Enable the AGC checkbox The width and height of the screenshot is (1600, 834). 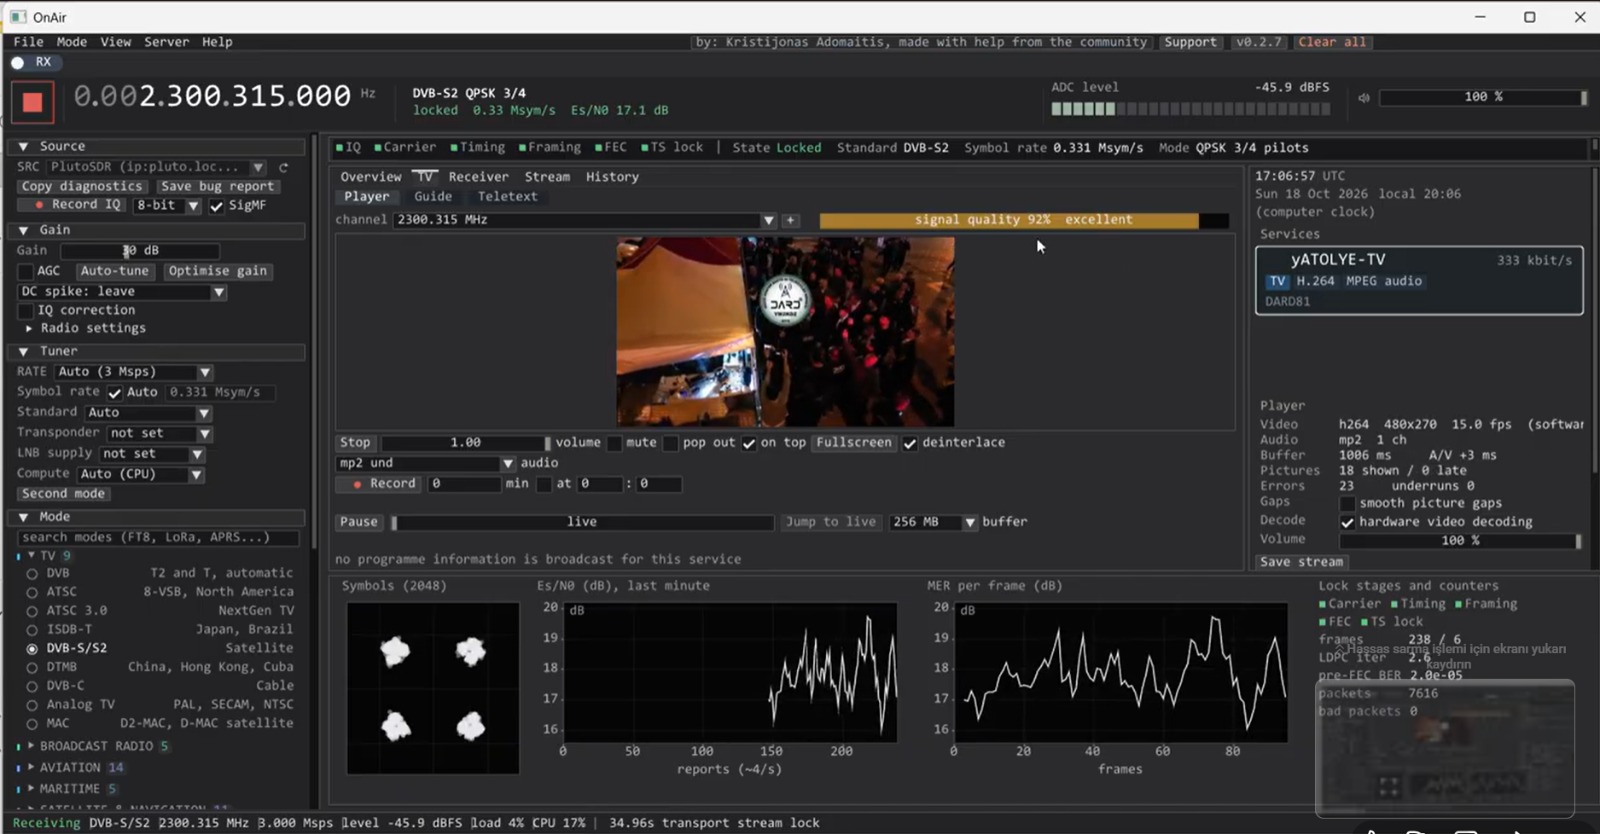coord(26,271)
